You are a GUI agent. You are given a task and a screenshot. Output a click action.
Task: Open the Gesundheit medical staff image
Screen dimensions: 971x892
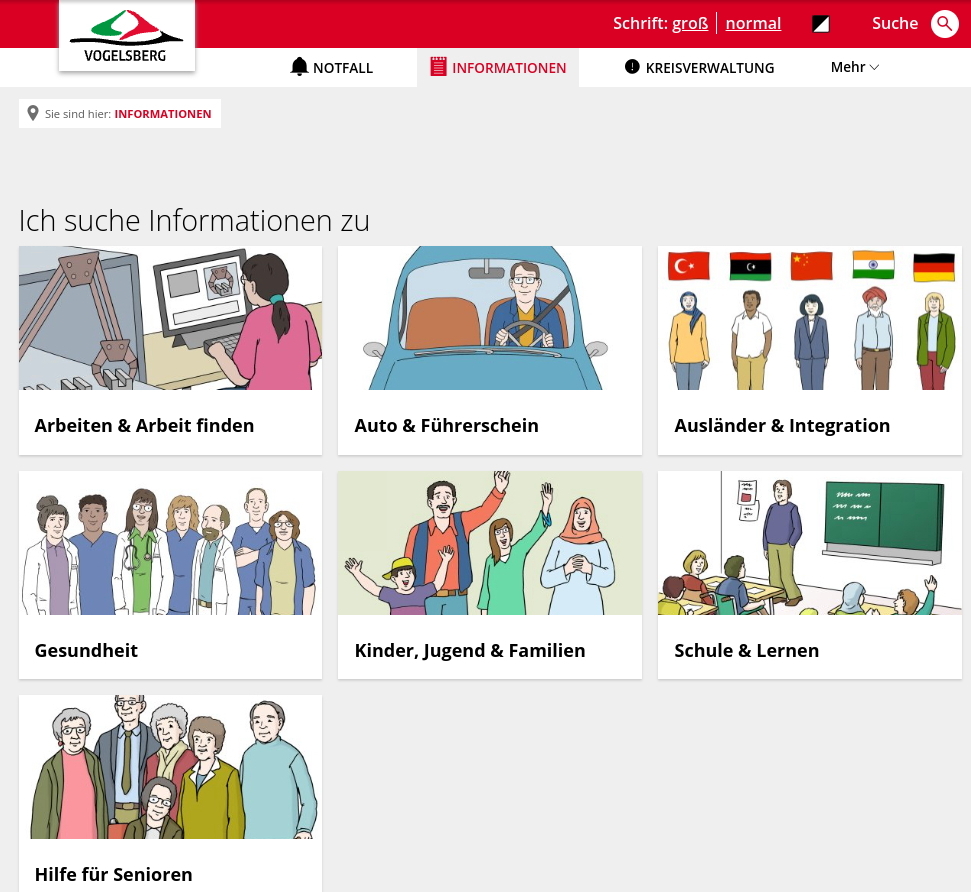pos(170,543)
